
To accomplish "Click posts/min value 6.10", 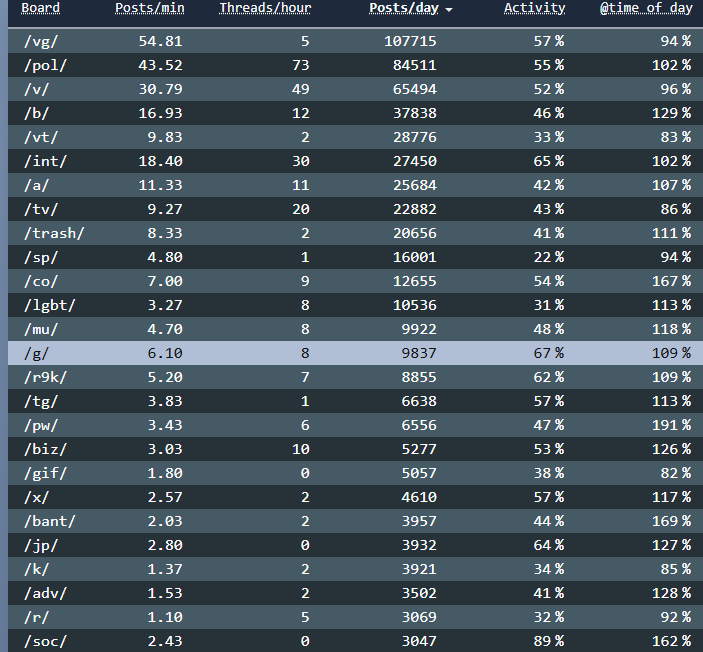I will [165, 353].
